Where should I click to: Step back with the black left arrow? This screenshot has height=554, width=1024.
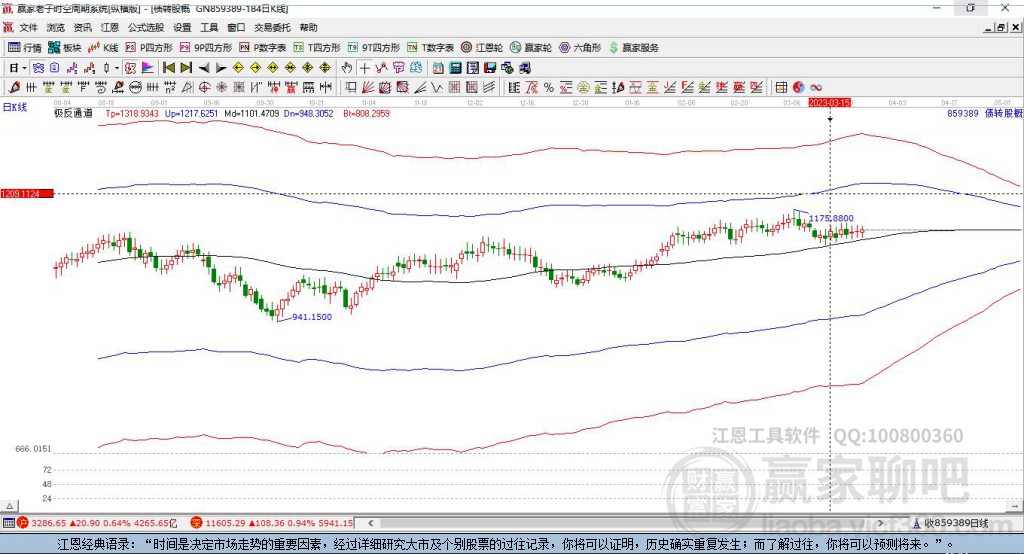[x=204, y=68]
